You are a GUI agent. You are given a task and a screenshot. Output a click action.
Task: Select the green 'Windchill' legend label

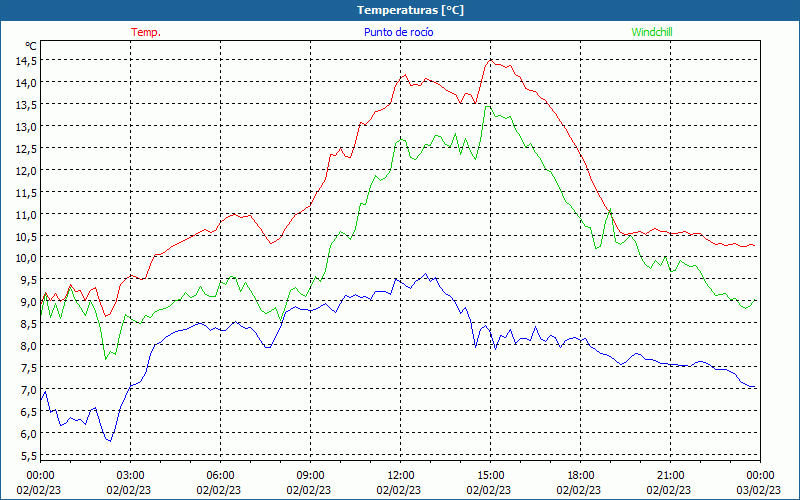[x=652, y=32]
